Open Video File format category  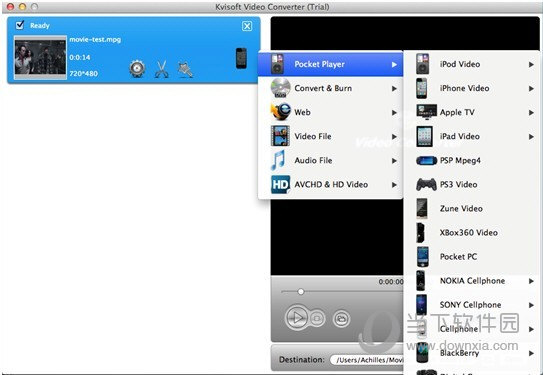coord(331,136)
